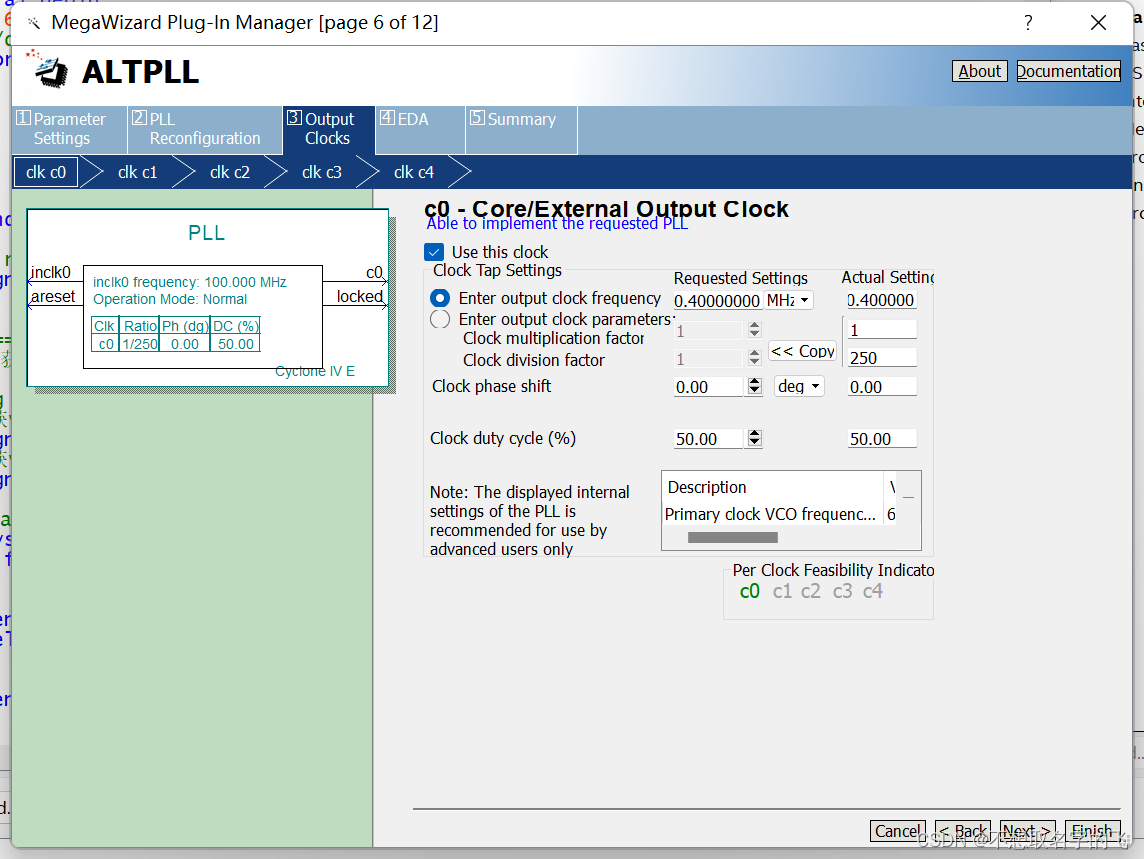Image resolution: width=1144 pixels, height=859 pixels.
Task: Click the < Back button
Action: 962,831
